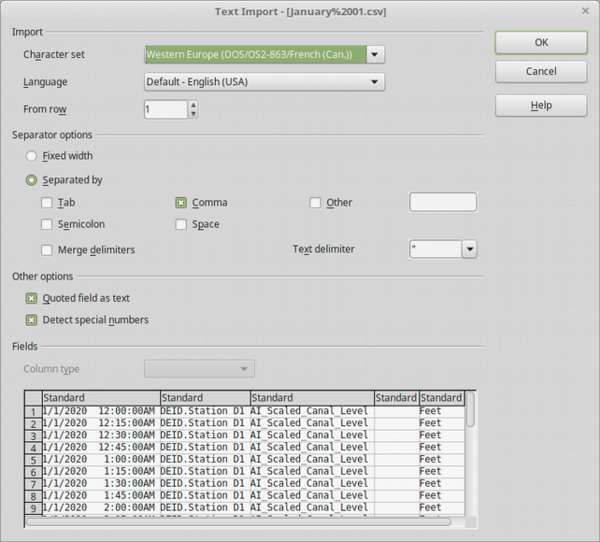600x542 pixels.
Task: Toggle the Merge delimiters checkbox
Action: pyautogui.click(x=47, y=250)
